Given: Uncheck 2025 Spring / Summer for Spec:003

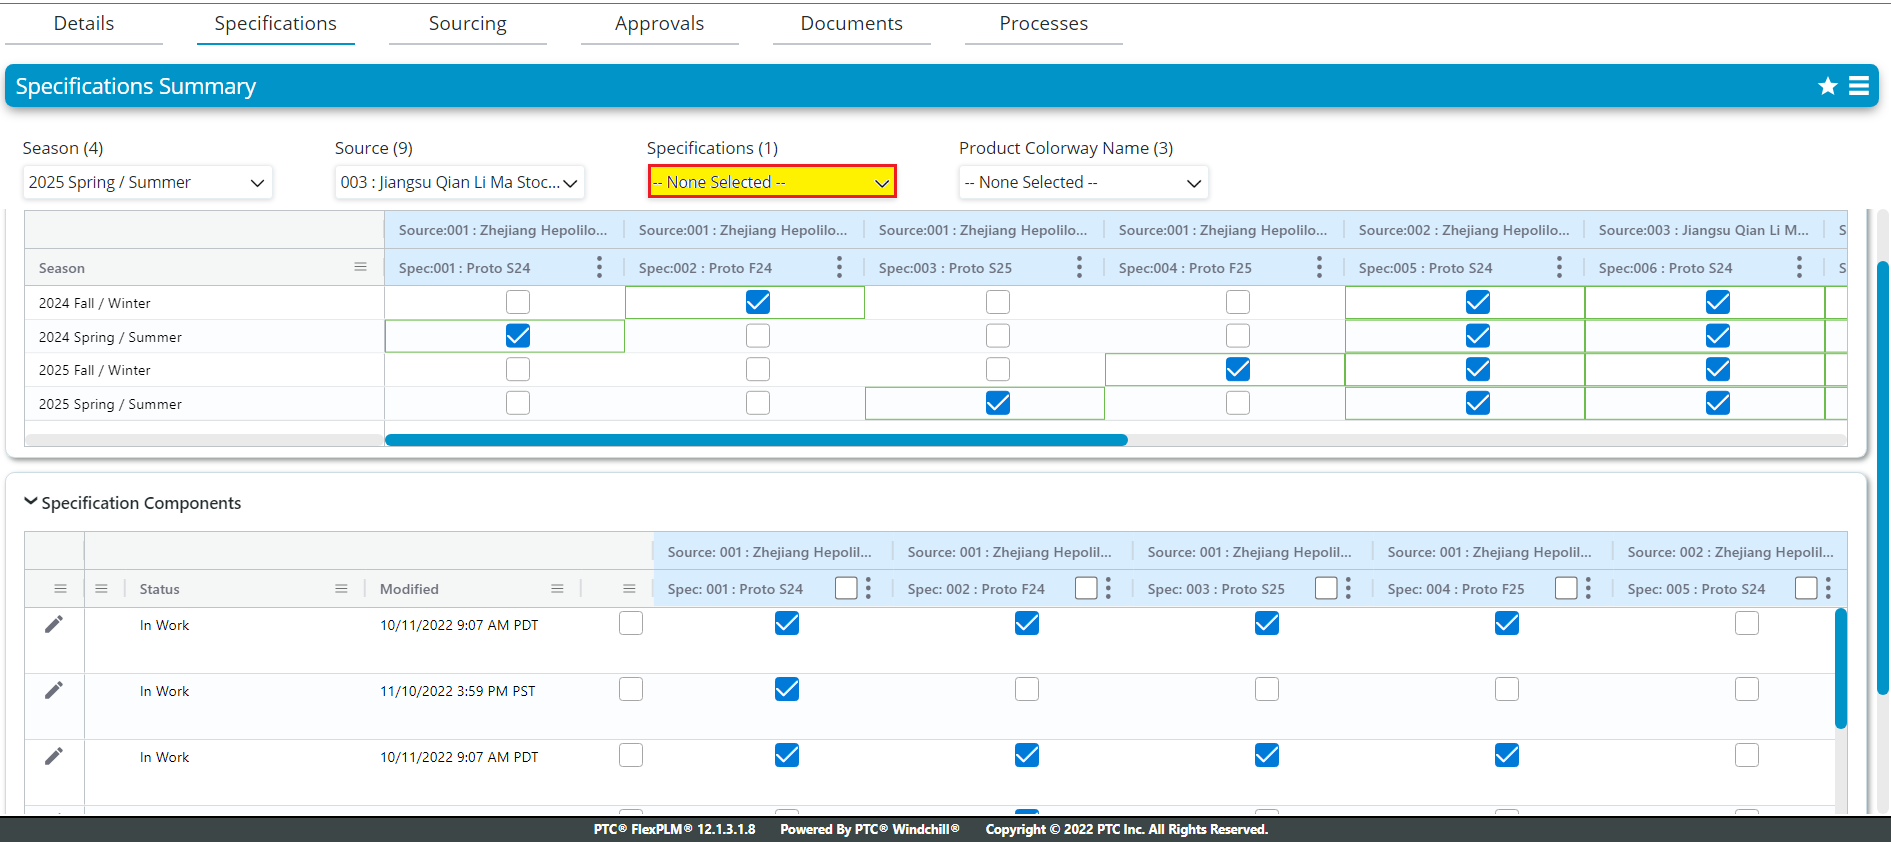Looking at the screenshot, I should point(998,403).
